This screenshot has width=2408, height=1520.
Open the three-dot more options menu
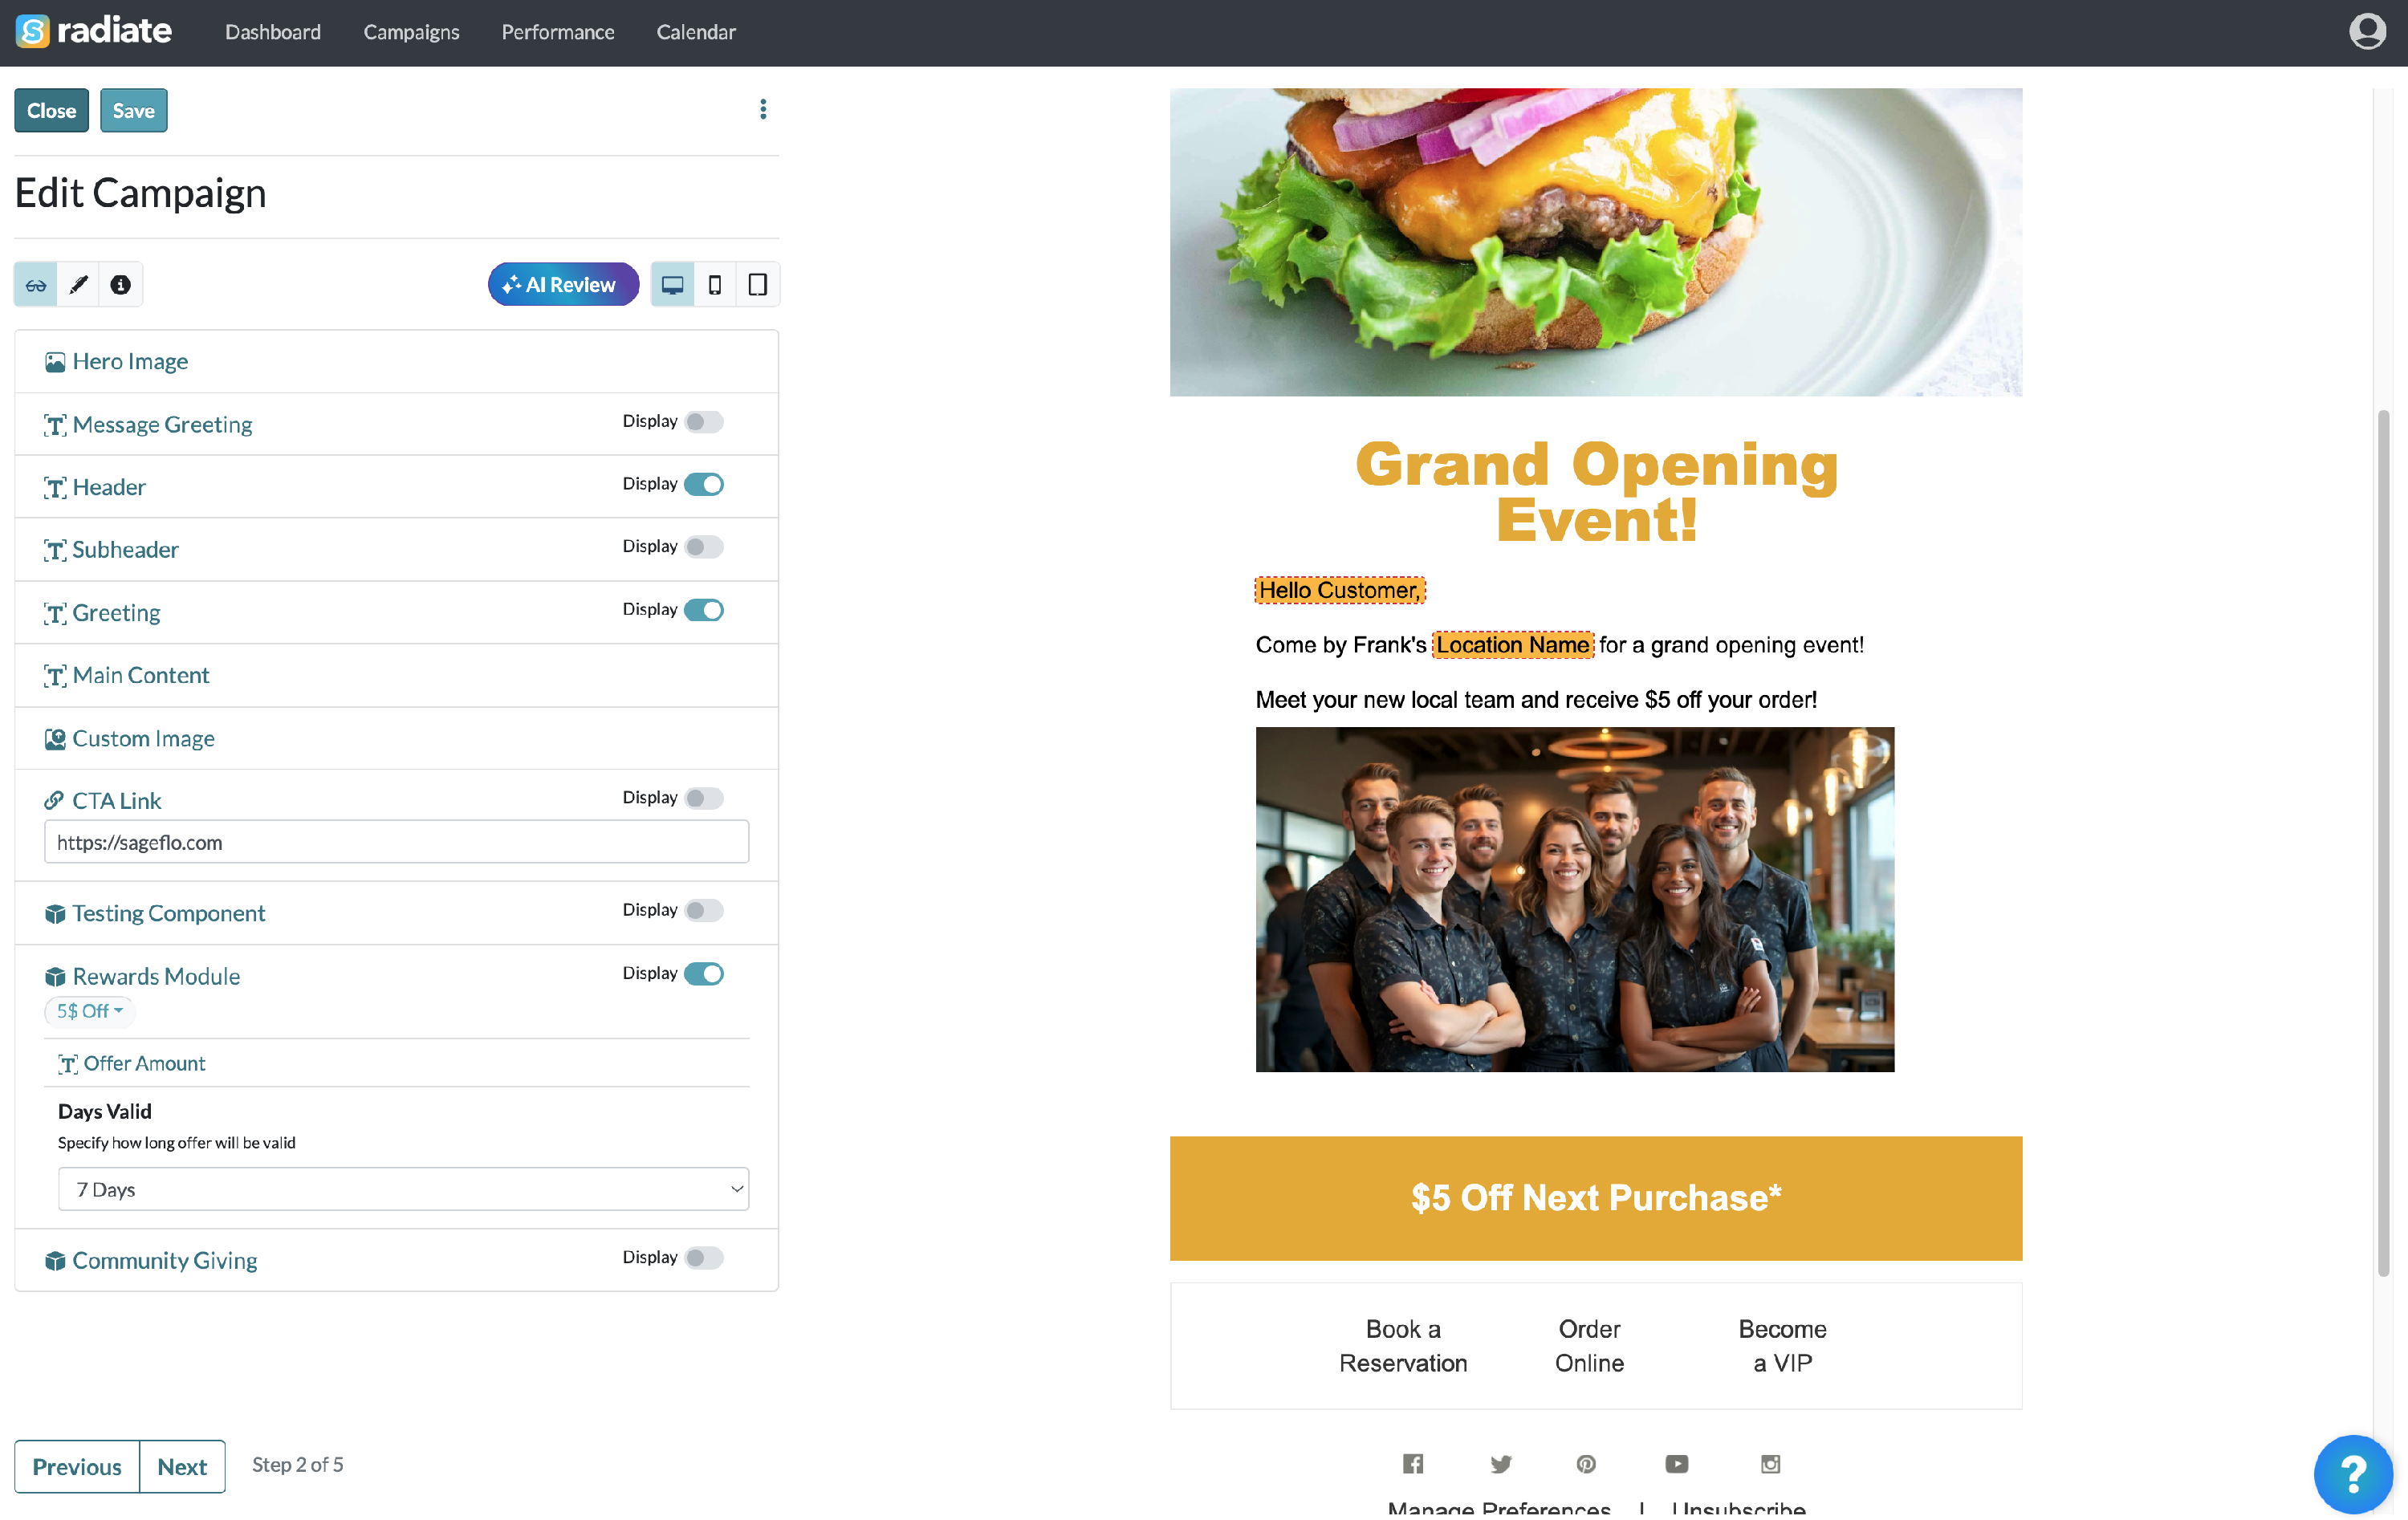(x=763, y=109)
